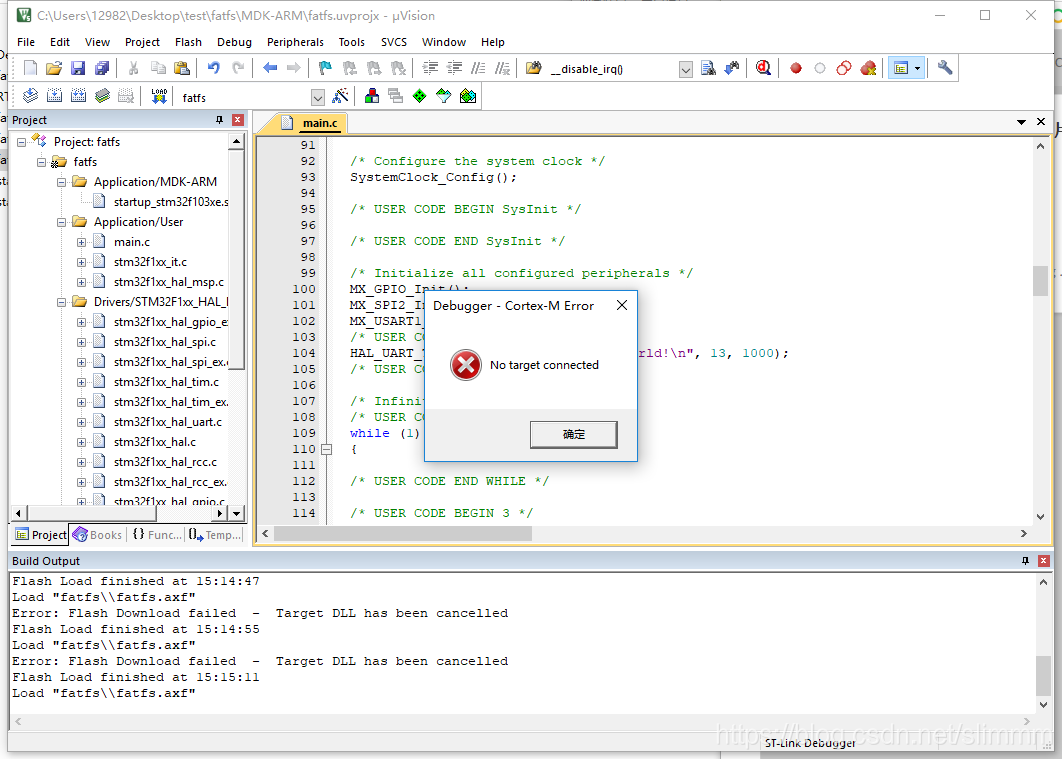Screen dimensions: 1062x759
Task: Toggle breakpoint using red circle icon
Action: (x=796, y=68)
